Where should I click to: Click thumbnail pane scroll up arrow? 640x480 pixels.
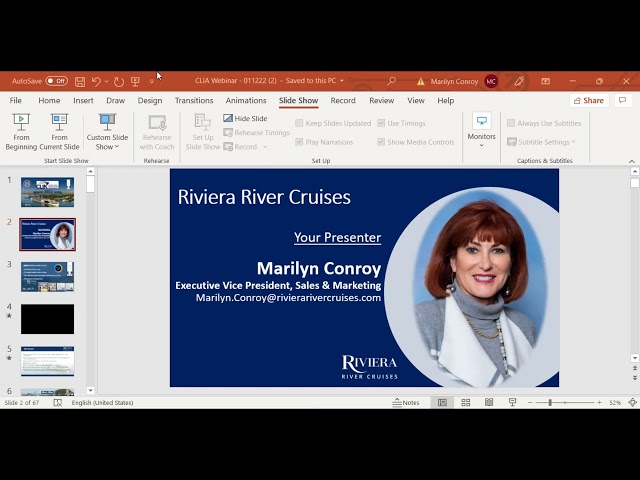point(90,171)
